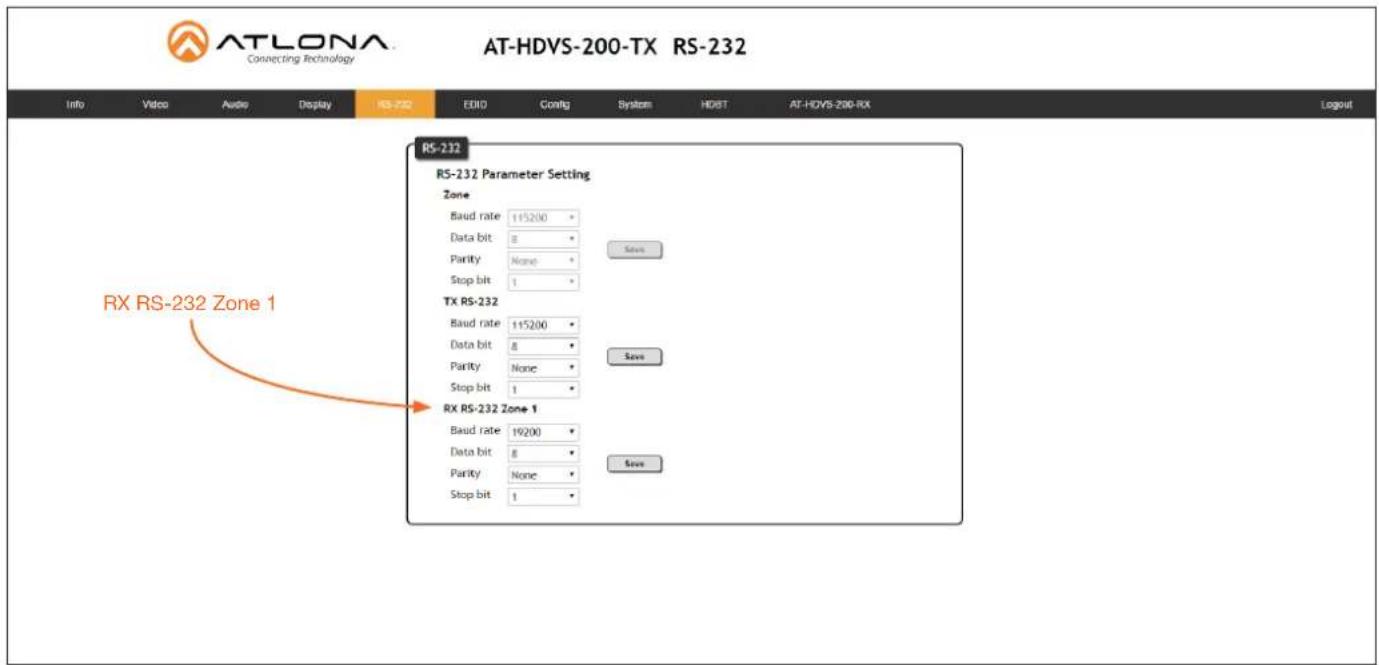1379x665 pixels.
Task: Open TX RS-232 Parity dropdown
Action: 544,368
